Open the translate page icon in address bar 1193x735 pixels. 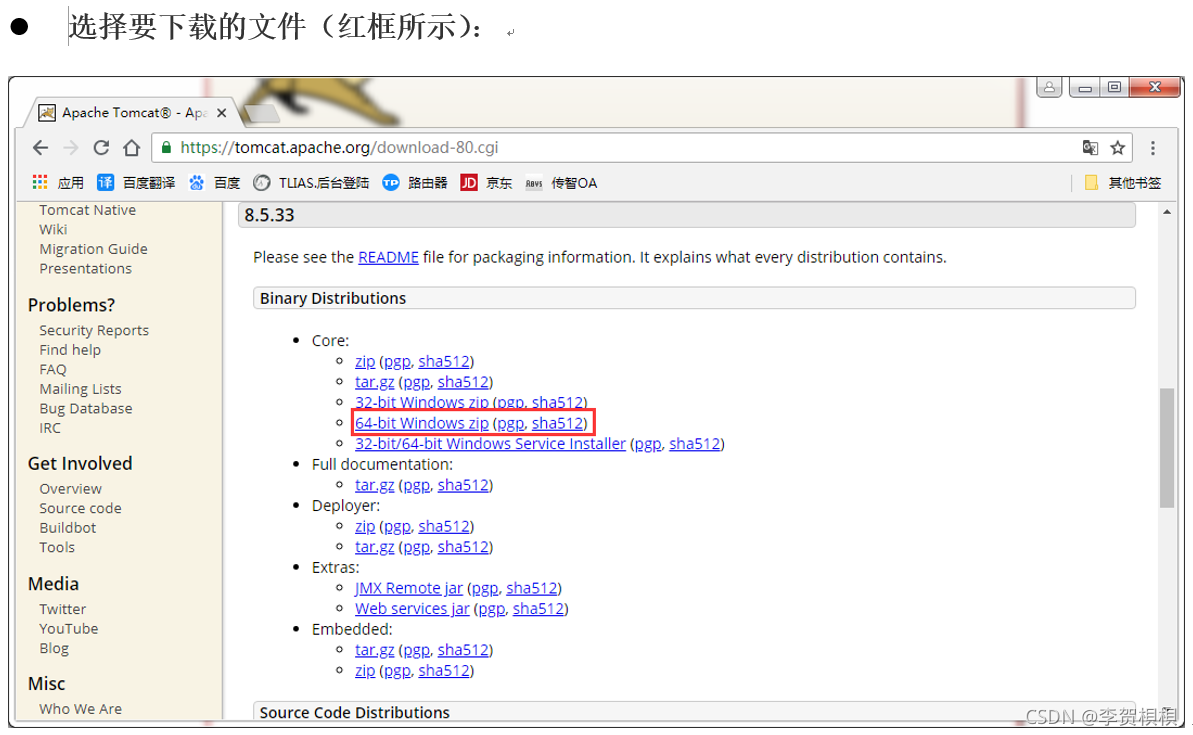[x=1090, y=148]
